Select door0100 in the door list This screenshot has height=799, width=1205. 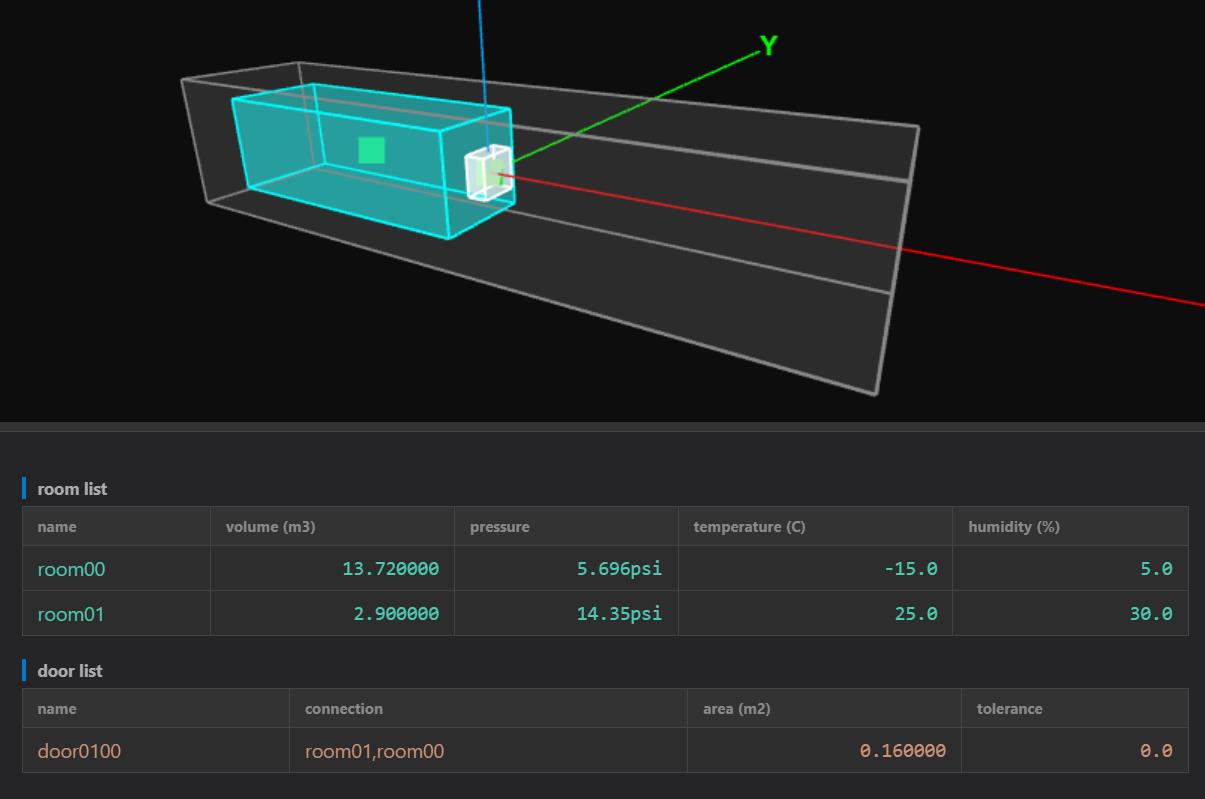(x=79, y=751)
